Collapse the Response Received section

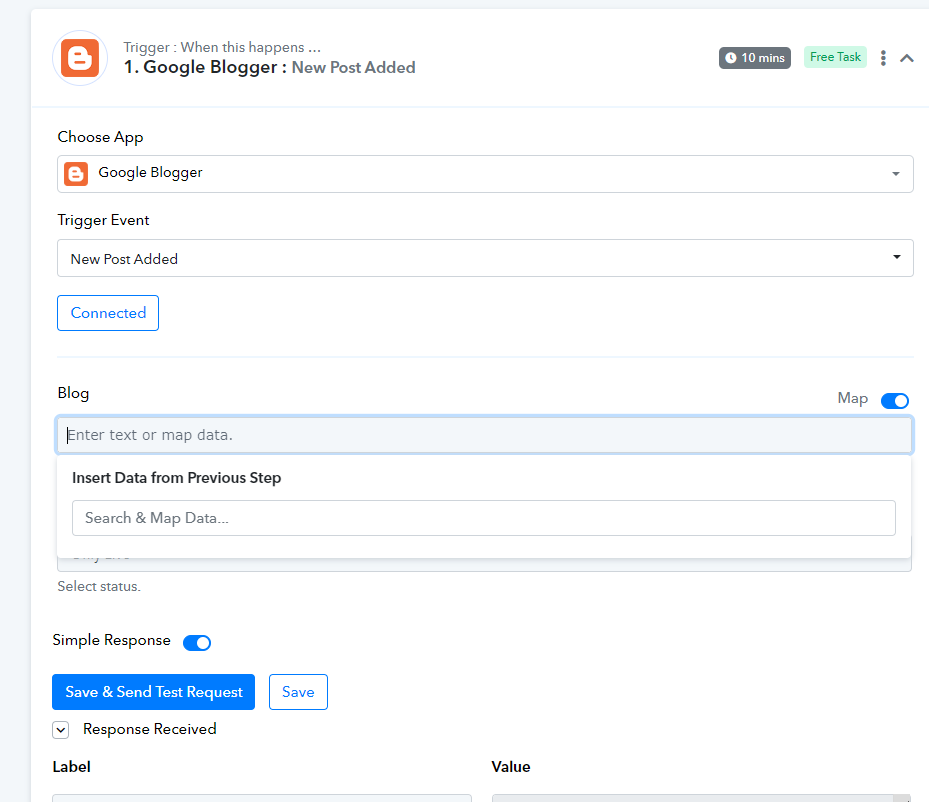[60, 730]
